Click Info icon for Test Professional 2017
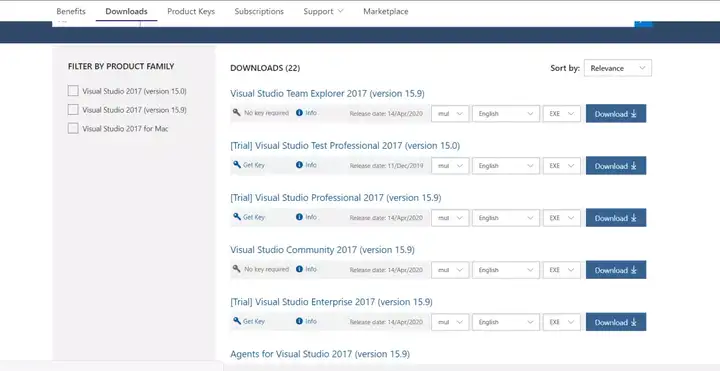The width and height of the screenshot is (720, 371). (x=299, y=164)
